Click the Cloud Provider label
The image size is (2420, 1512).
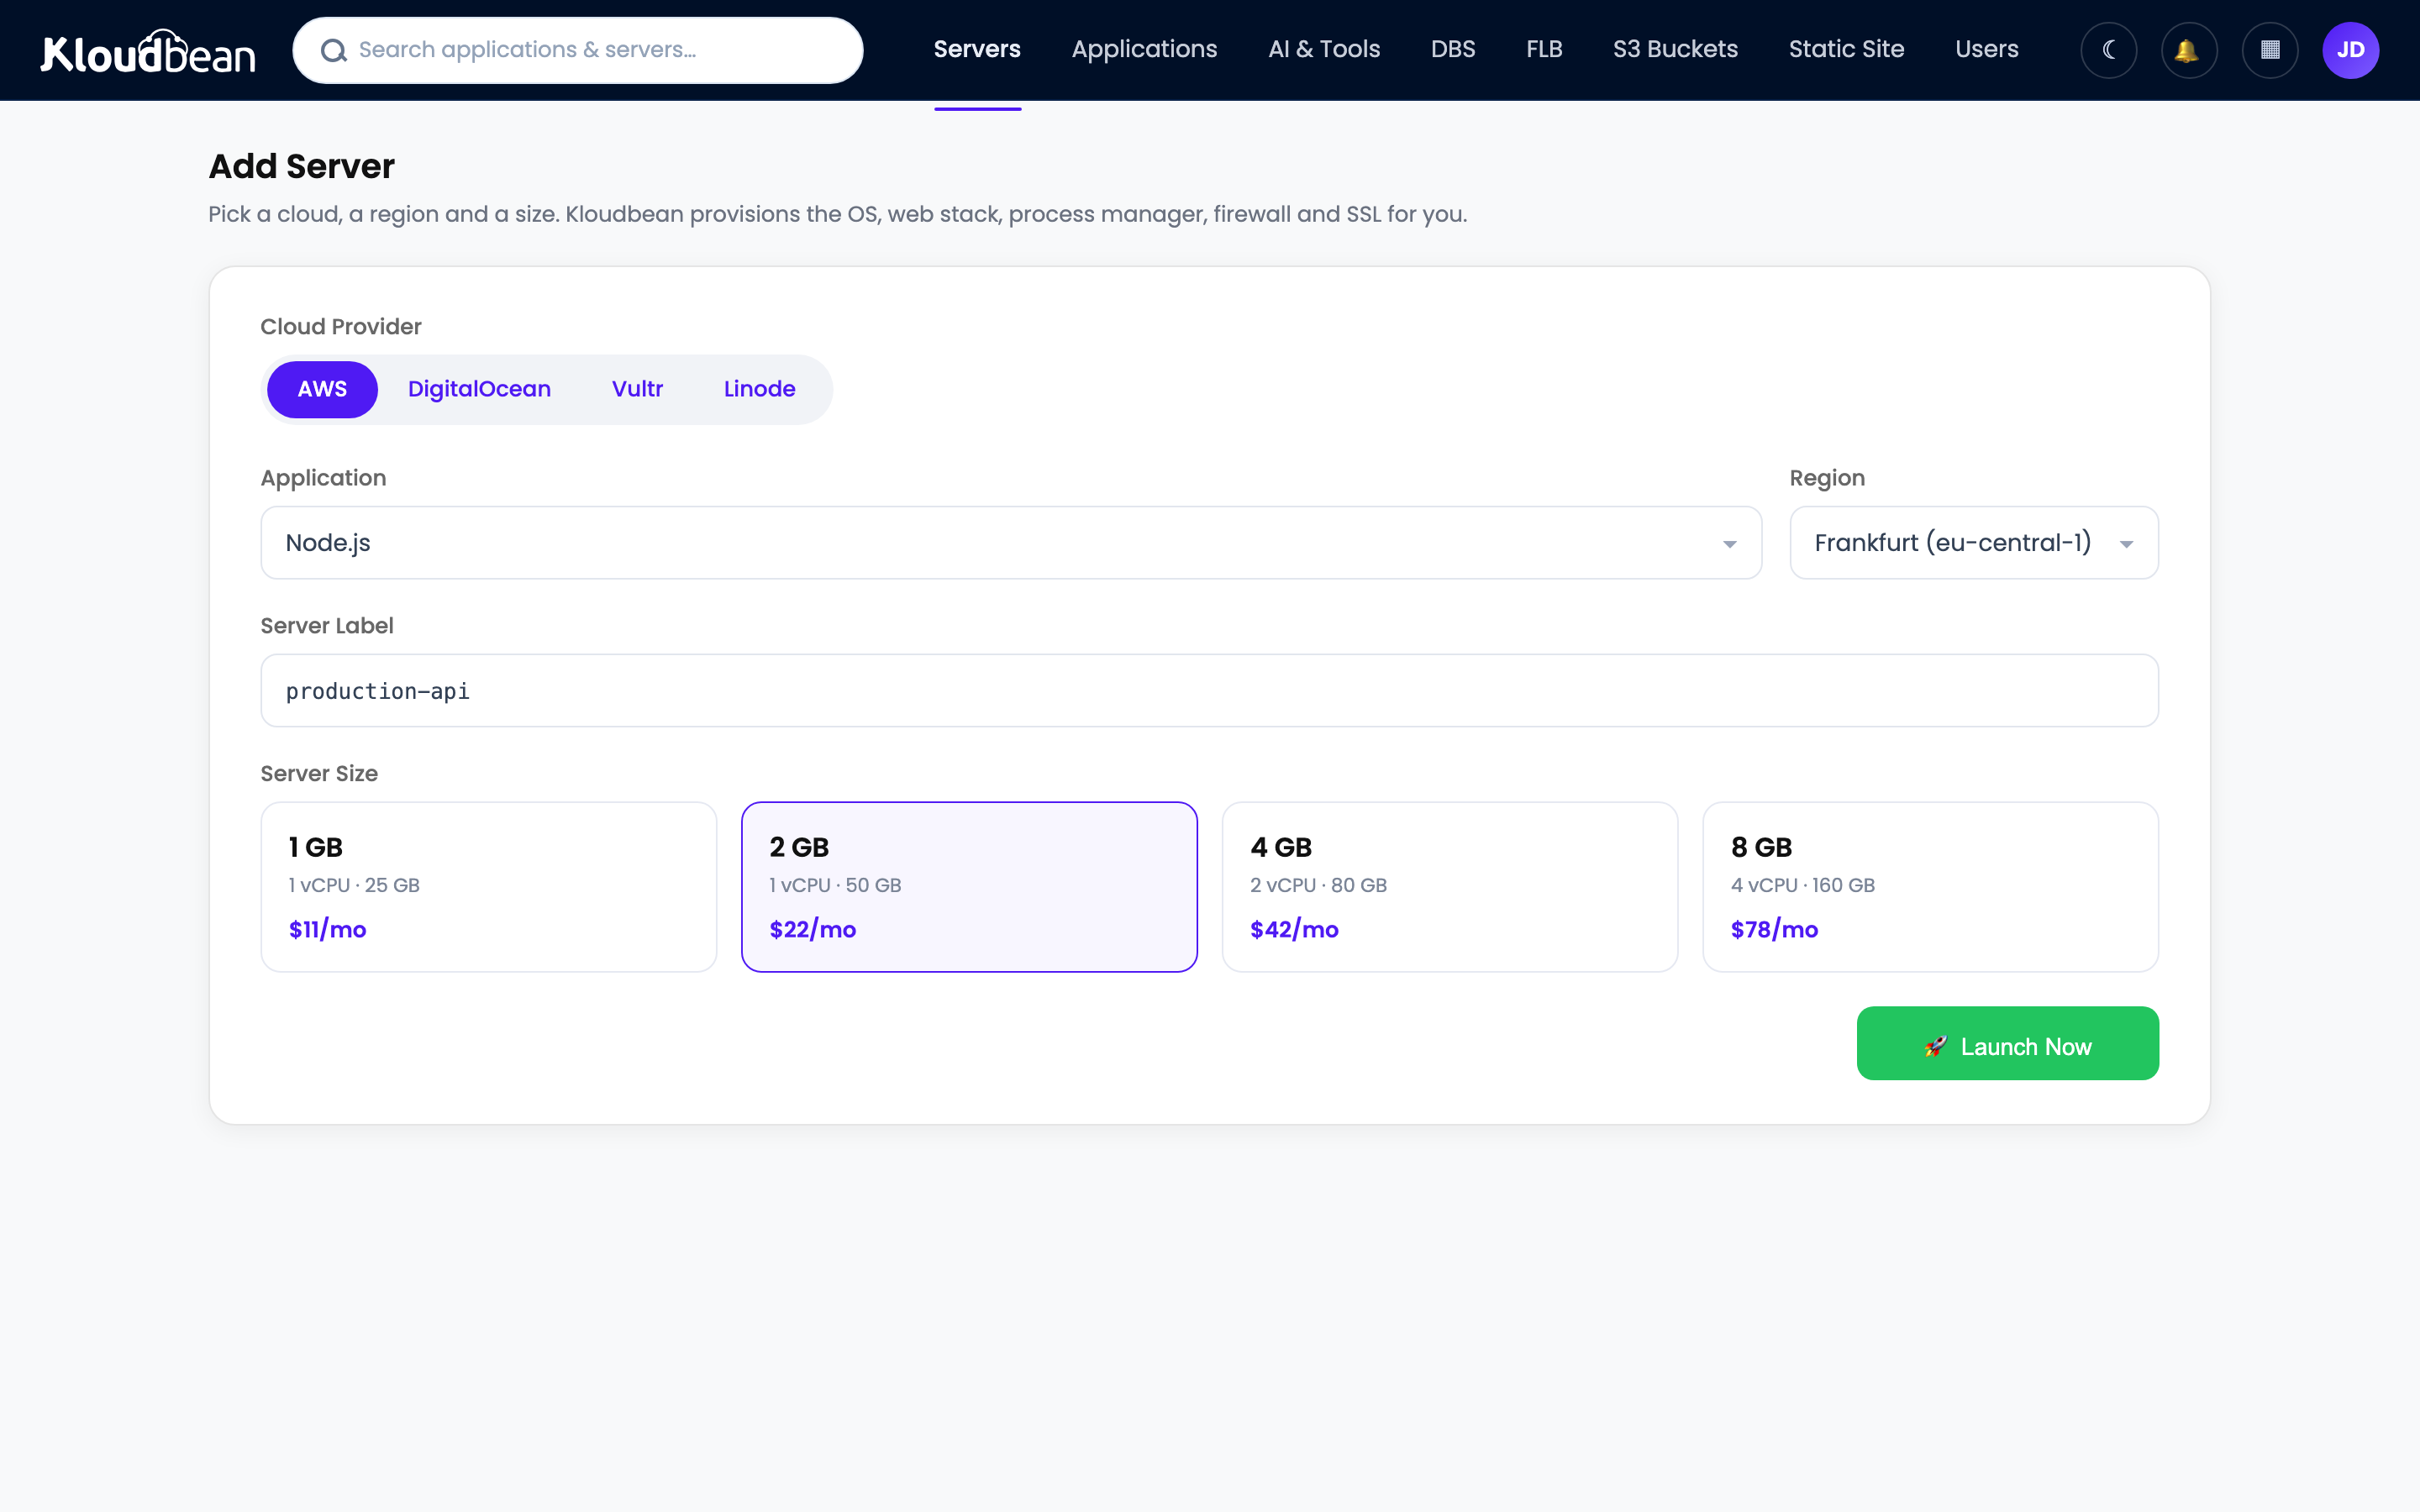pyautogui.click(x=341, y=327)
